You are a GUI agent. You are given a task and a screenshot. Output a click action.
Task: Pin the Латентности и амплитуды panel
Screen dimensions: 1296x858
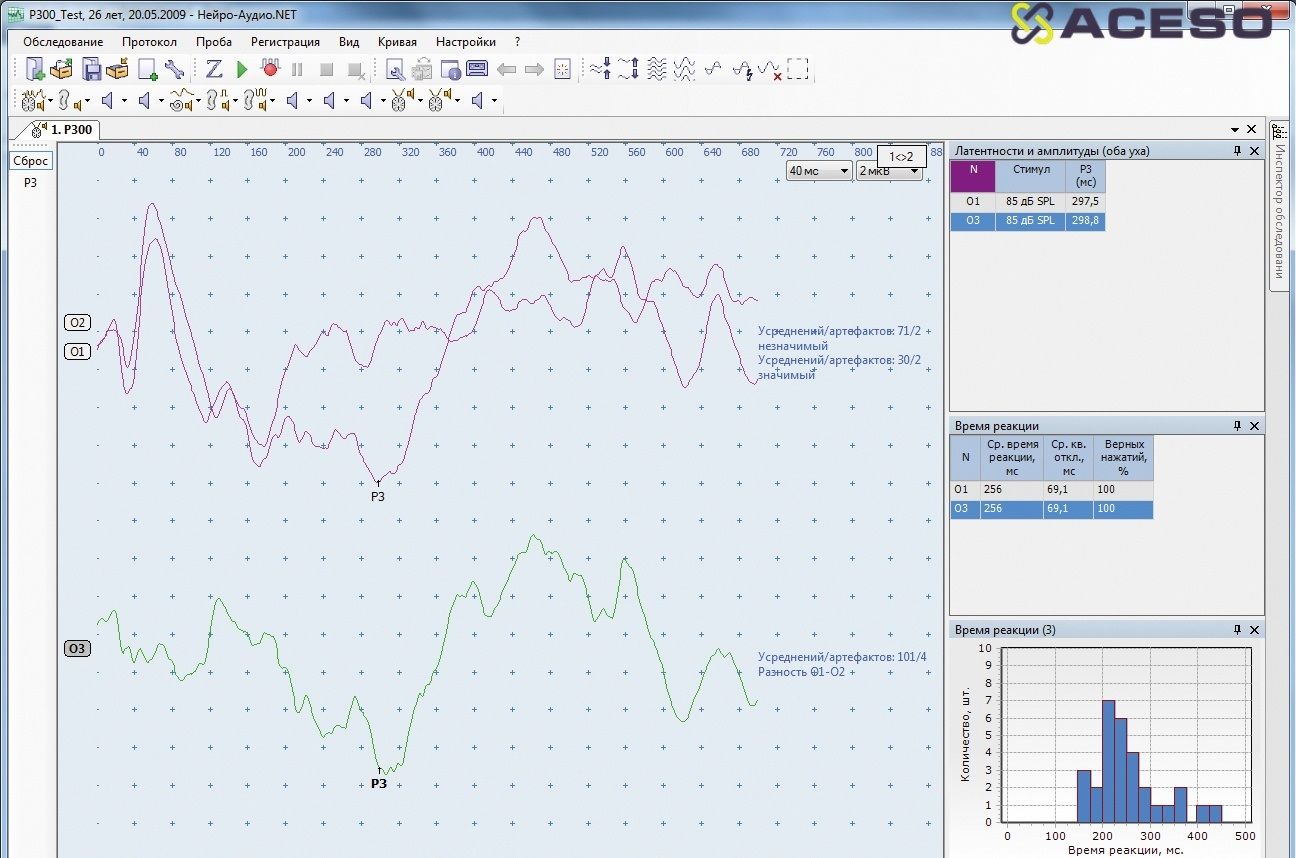1237,151
